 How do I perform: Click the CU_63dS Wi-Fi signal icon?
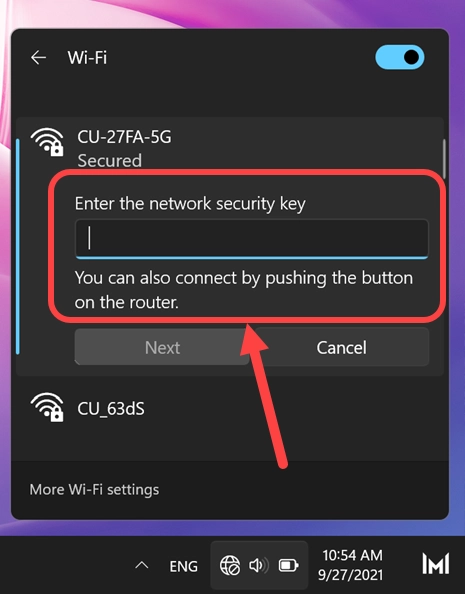[47, 407]
